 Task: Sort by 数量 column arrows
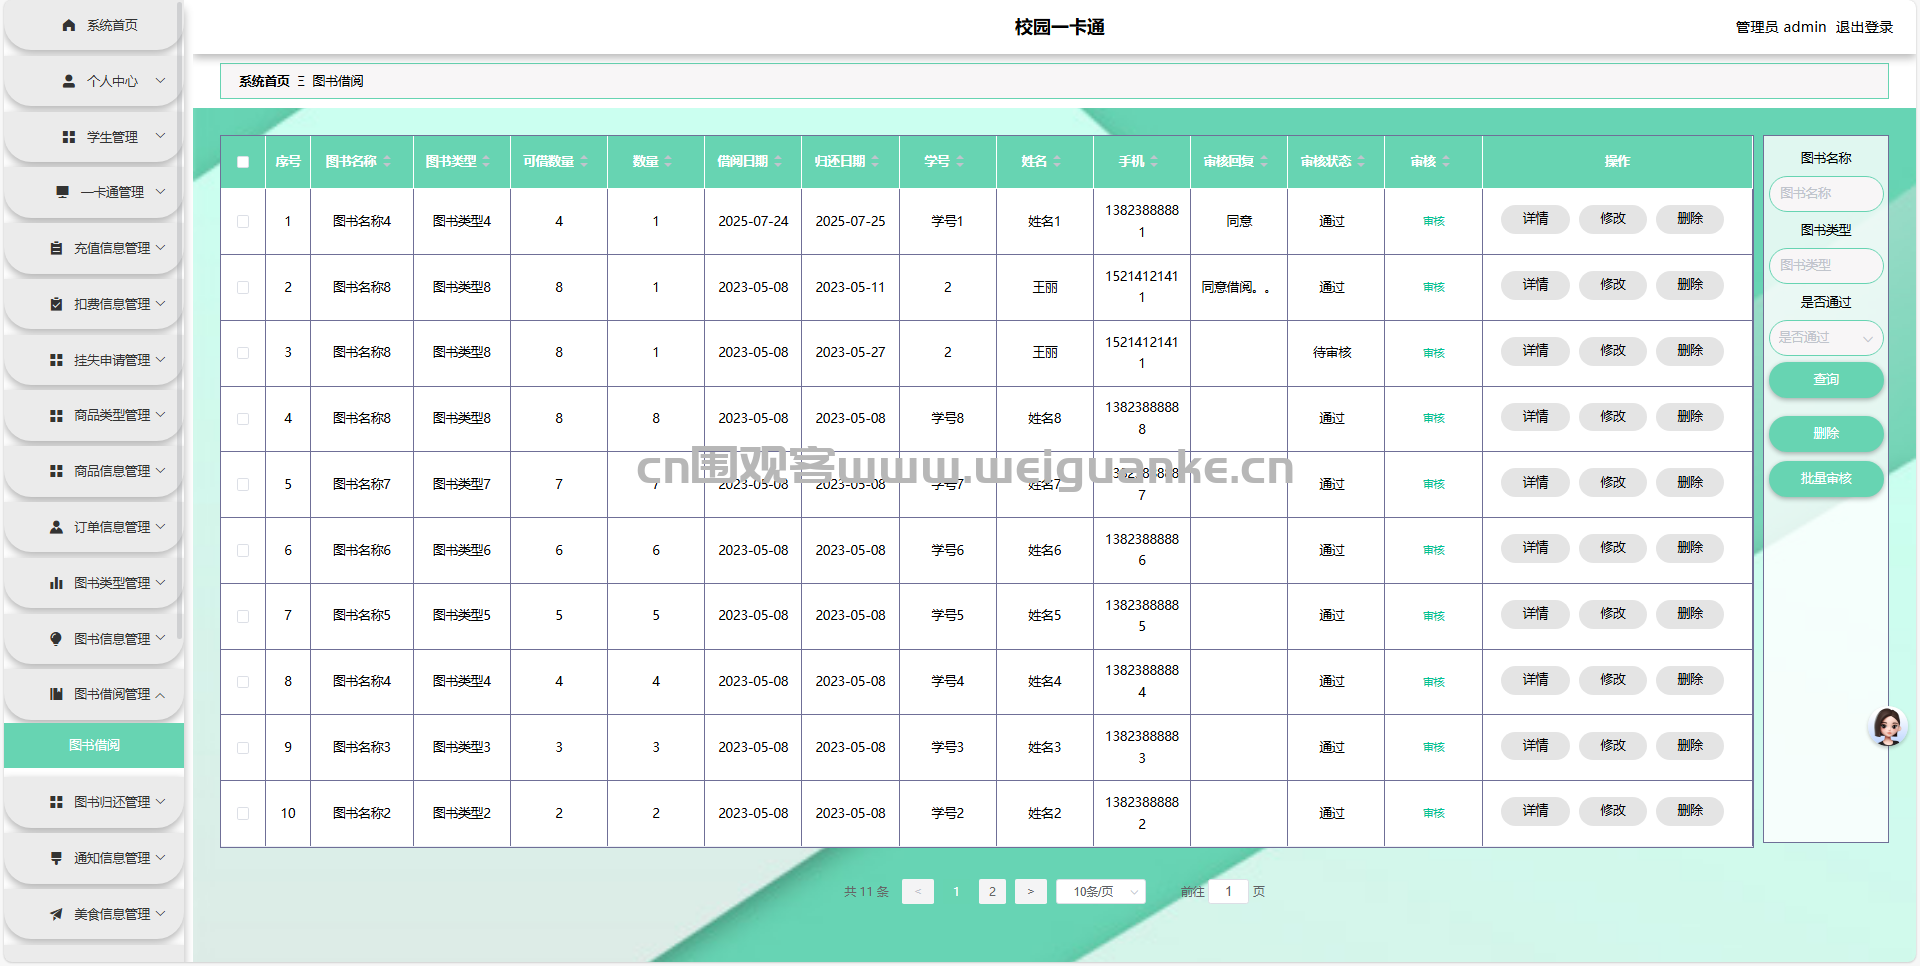(x=668, y=161)
